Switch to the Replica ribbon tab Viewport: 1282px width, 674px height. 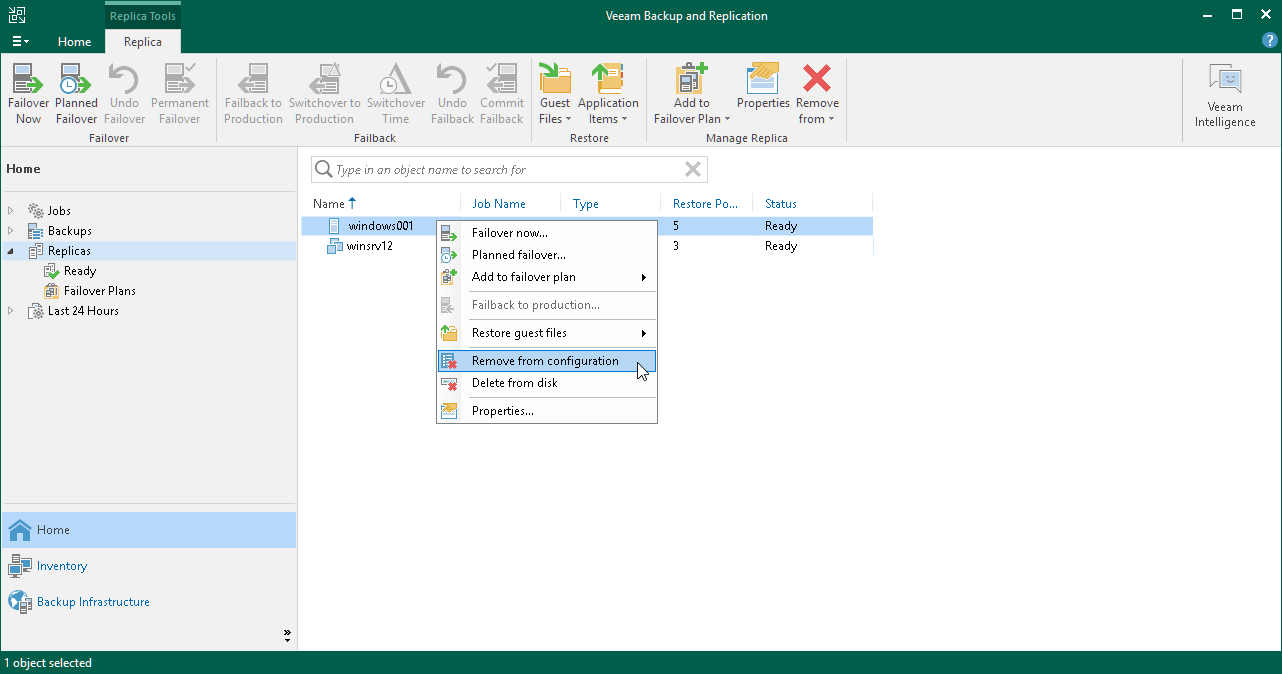pos(143,42)
